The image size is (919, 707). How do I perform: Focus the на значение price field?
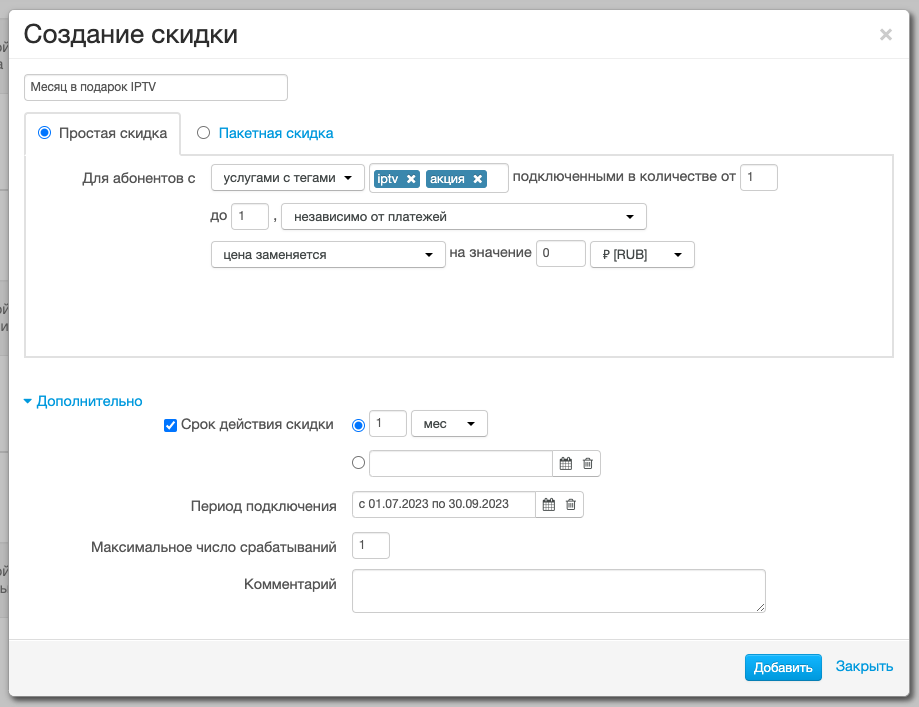tap(561, 253)
